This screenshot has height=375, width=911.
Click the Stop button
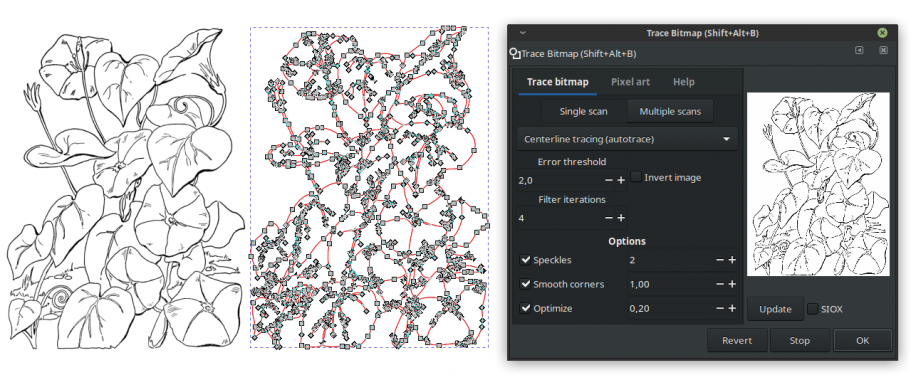(x=799, y=341)
